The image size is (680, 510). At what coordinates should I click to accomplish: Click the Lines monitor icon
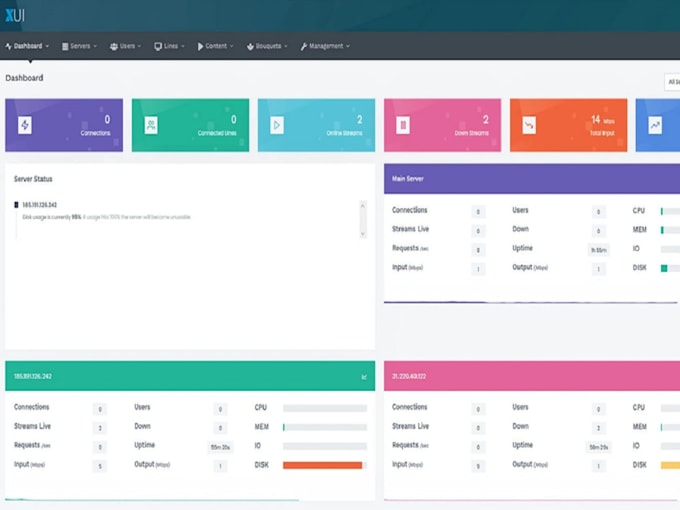click(158, 46)
